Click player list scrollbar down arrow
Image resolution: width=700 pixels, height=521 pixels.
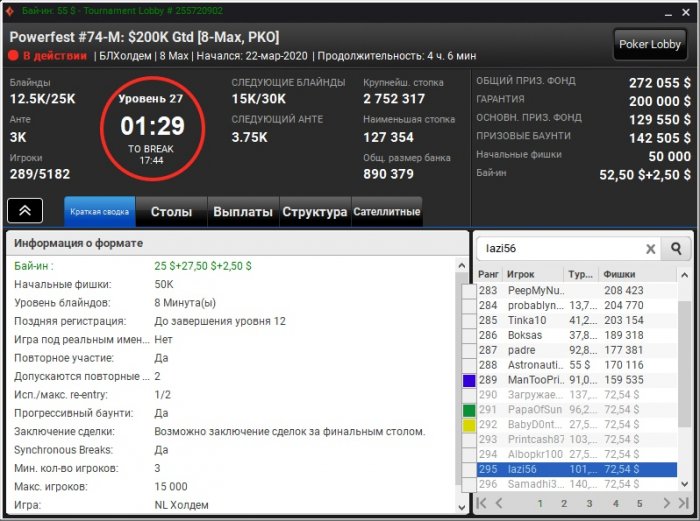click(684, 484)
